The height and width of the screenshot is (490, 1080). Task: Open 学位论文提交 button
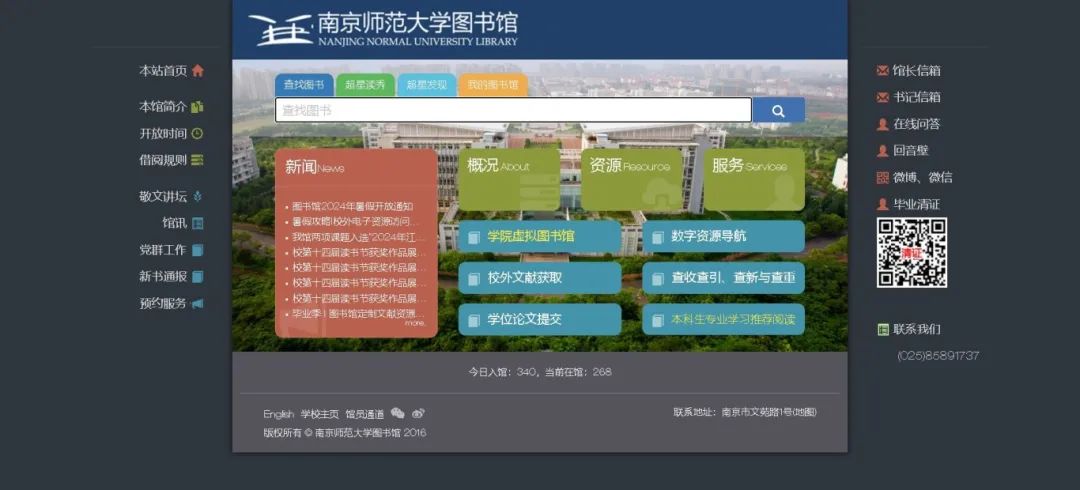[540, 320]
